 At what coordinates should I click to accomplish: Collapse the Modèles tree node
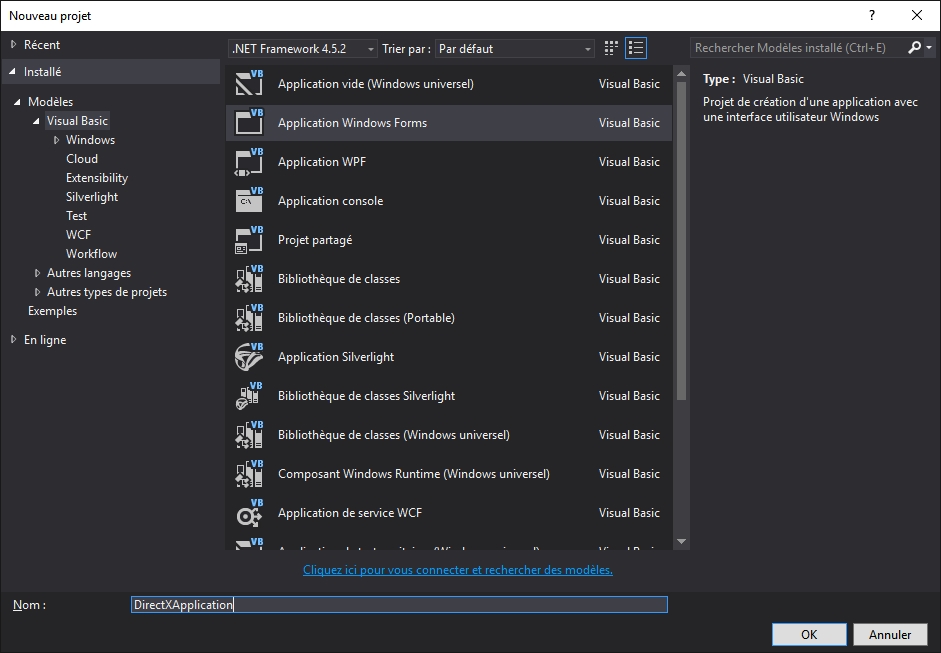click(x=17, y=101)
